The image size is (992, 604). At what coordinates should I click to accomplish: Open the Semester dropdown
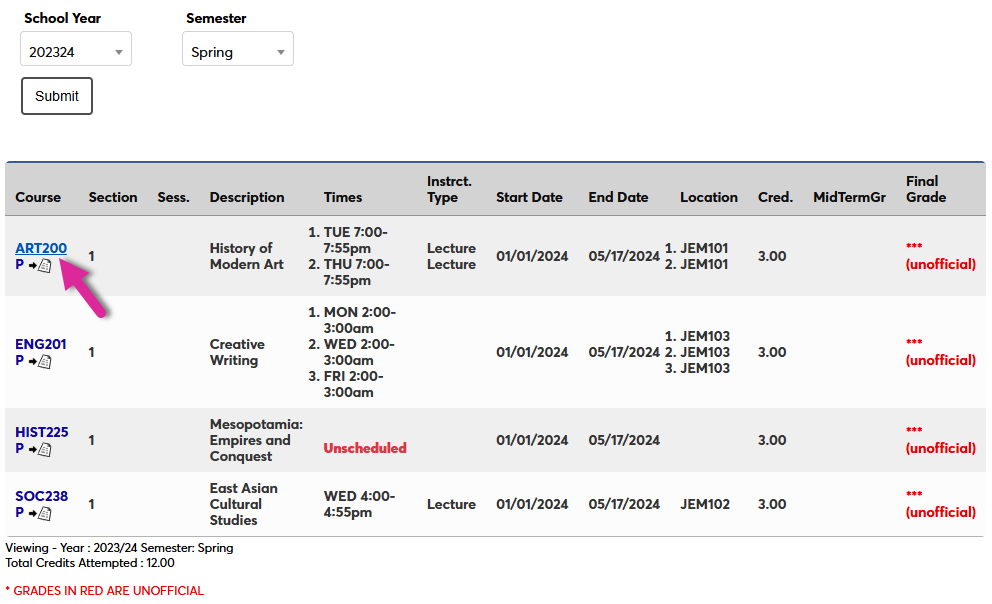click(237, 48)
